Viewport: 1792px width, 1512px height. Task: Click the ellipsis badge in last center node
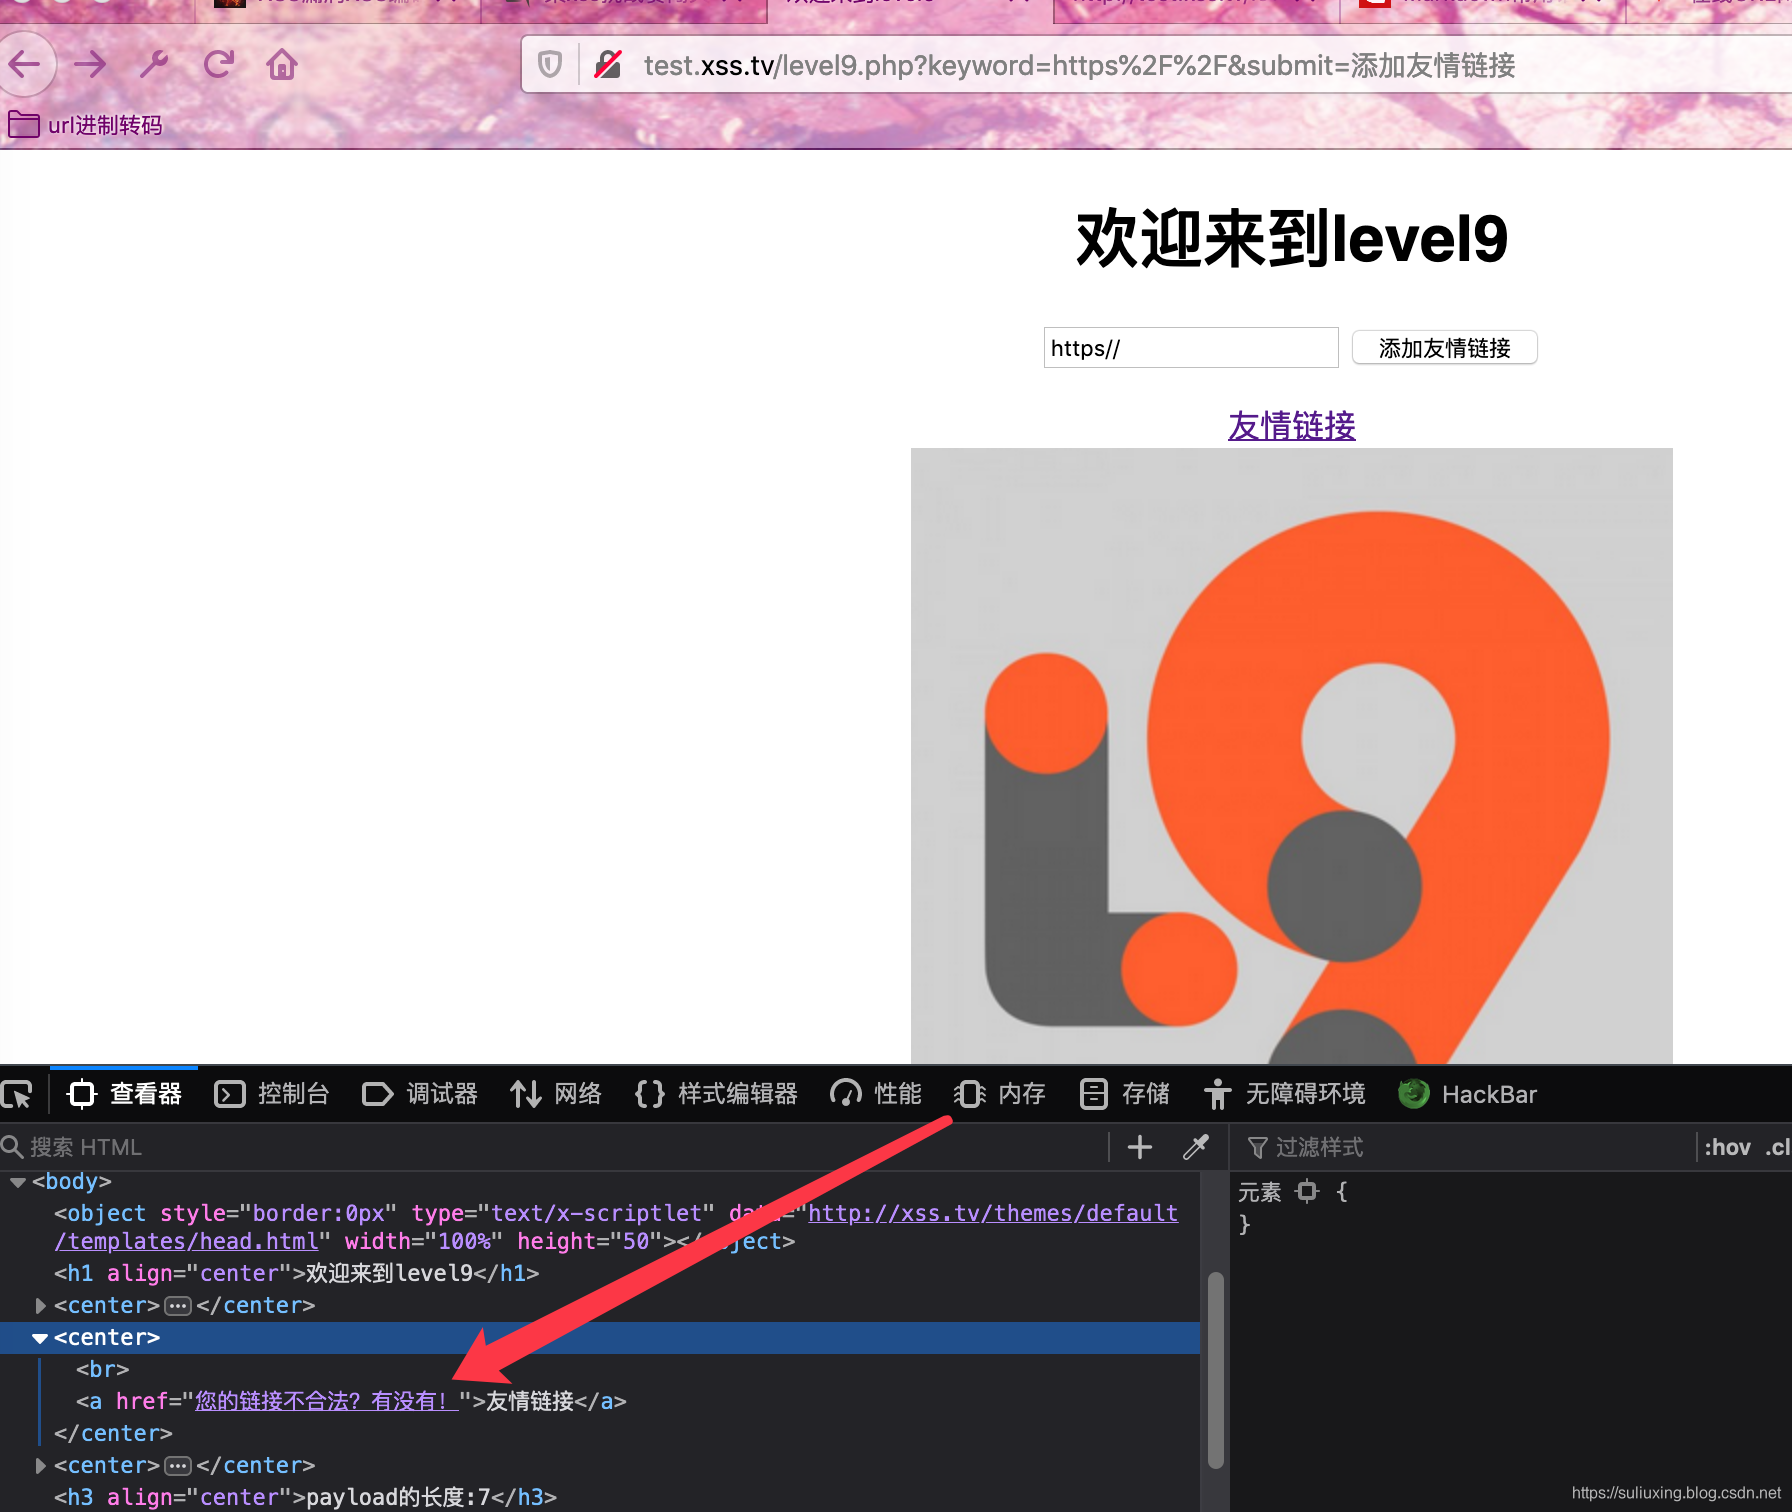tap(178, 1466)
